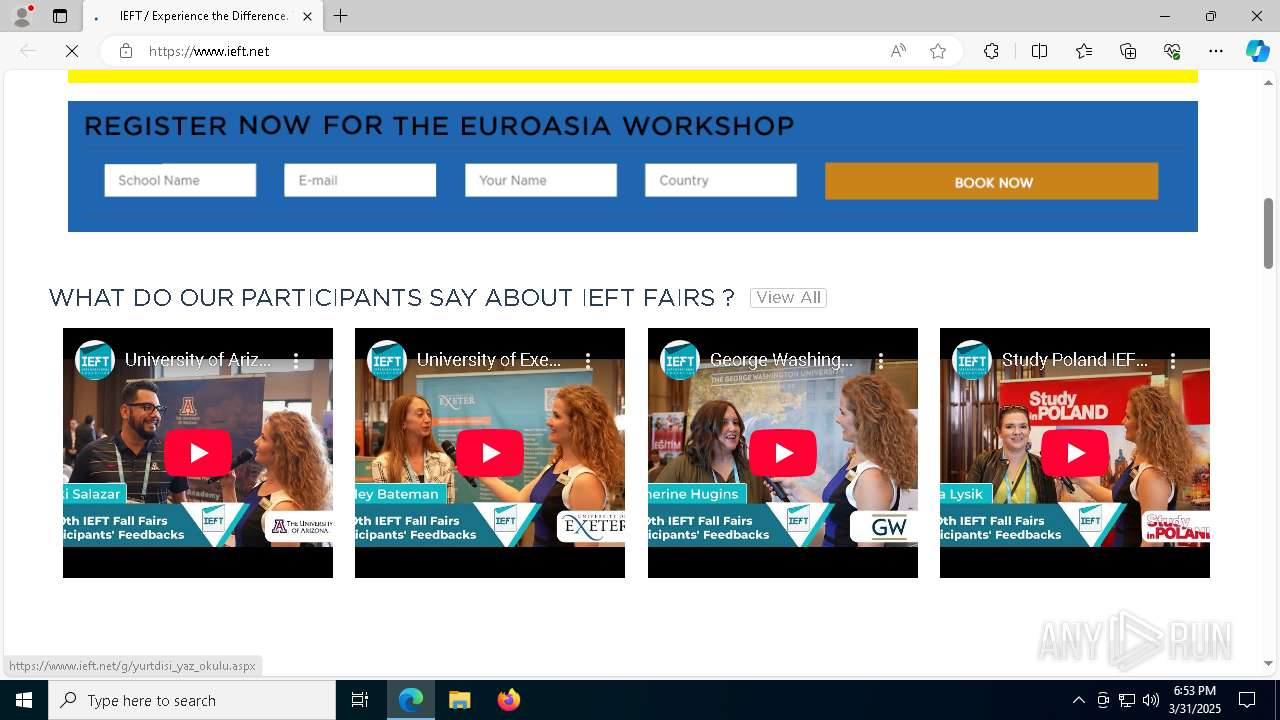Show hidden system tray icons
Screen dimensions: 1280x720
coord(1078,700)
